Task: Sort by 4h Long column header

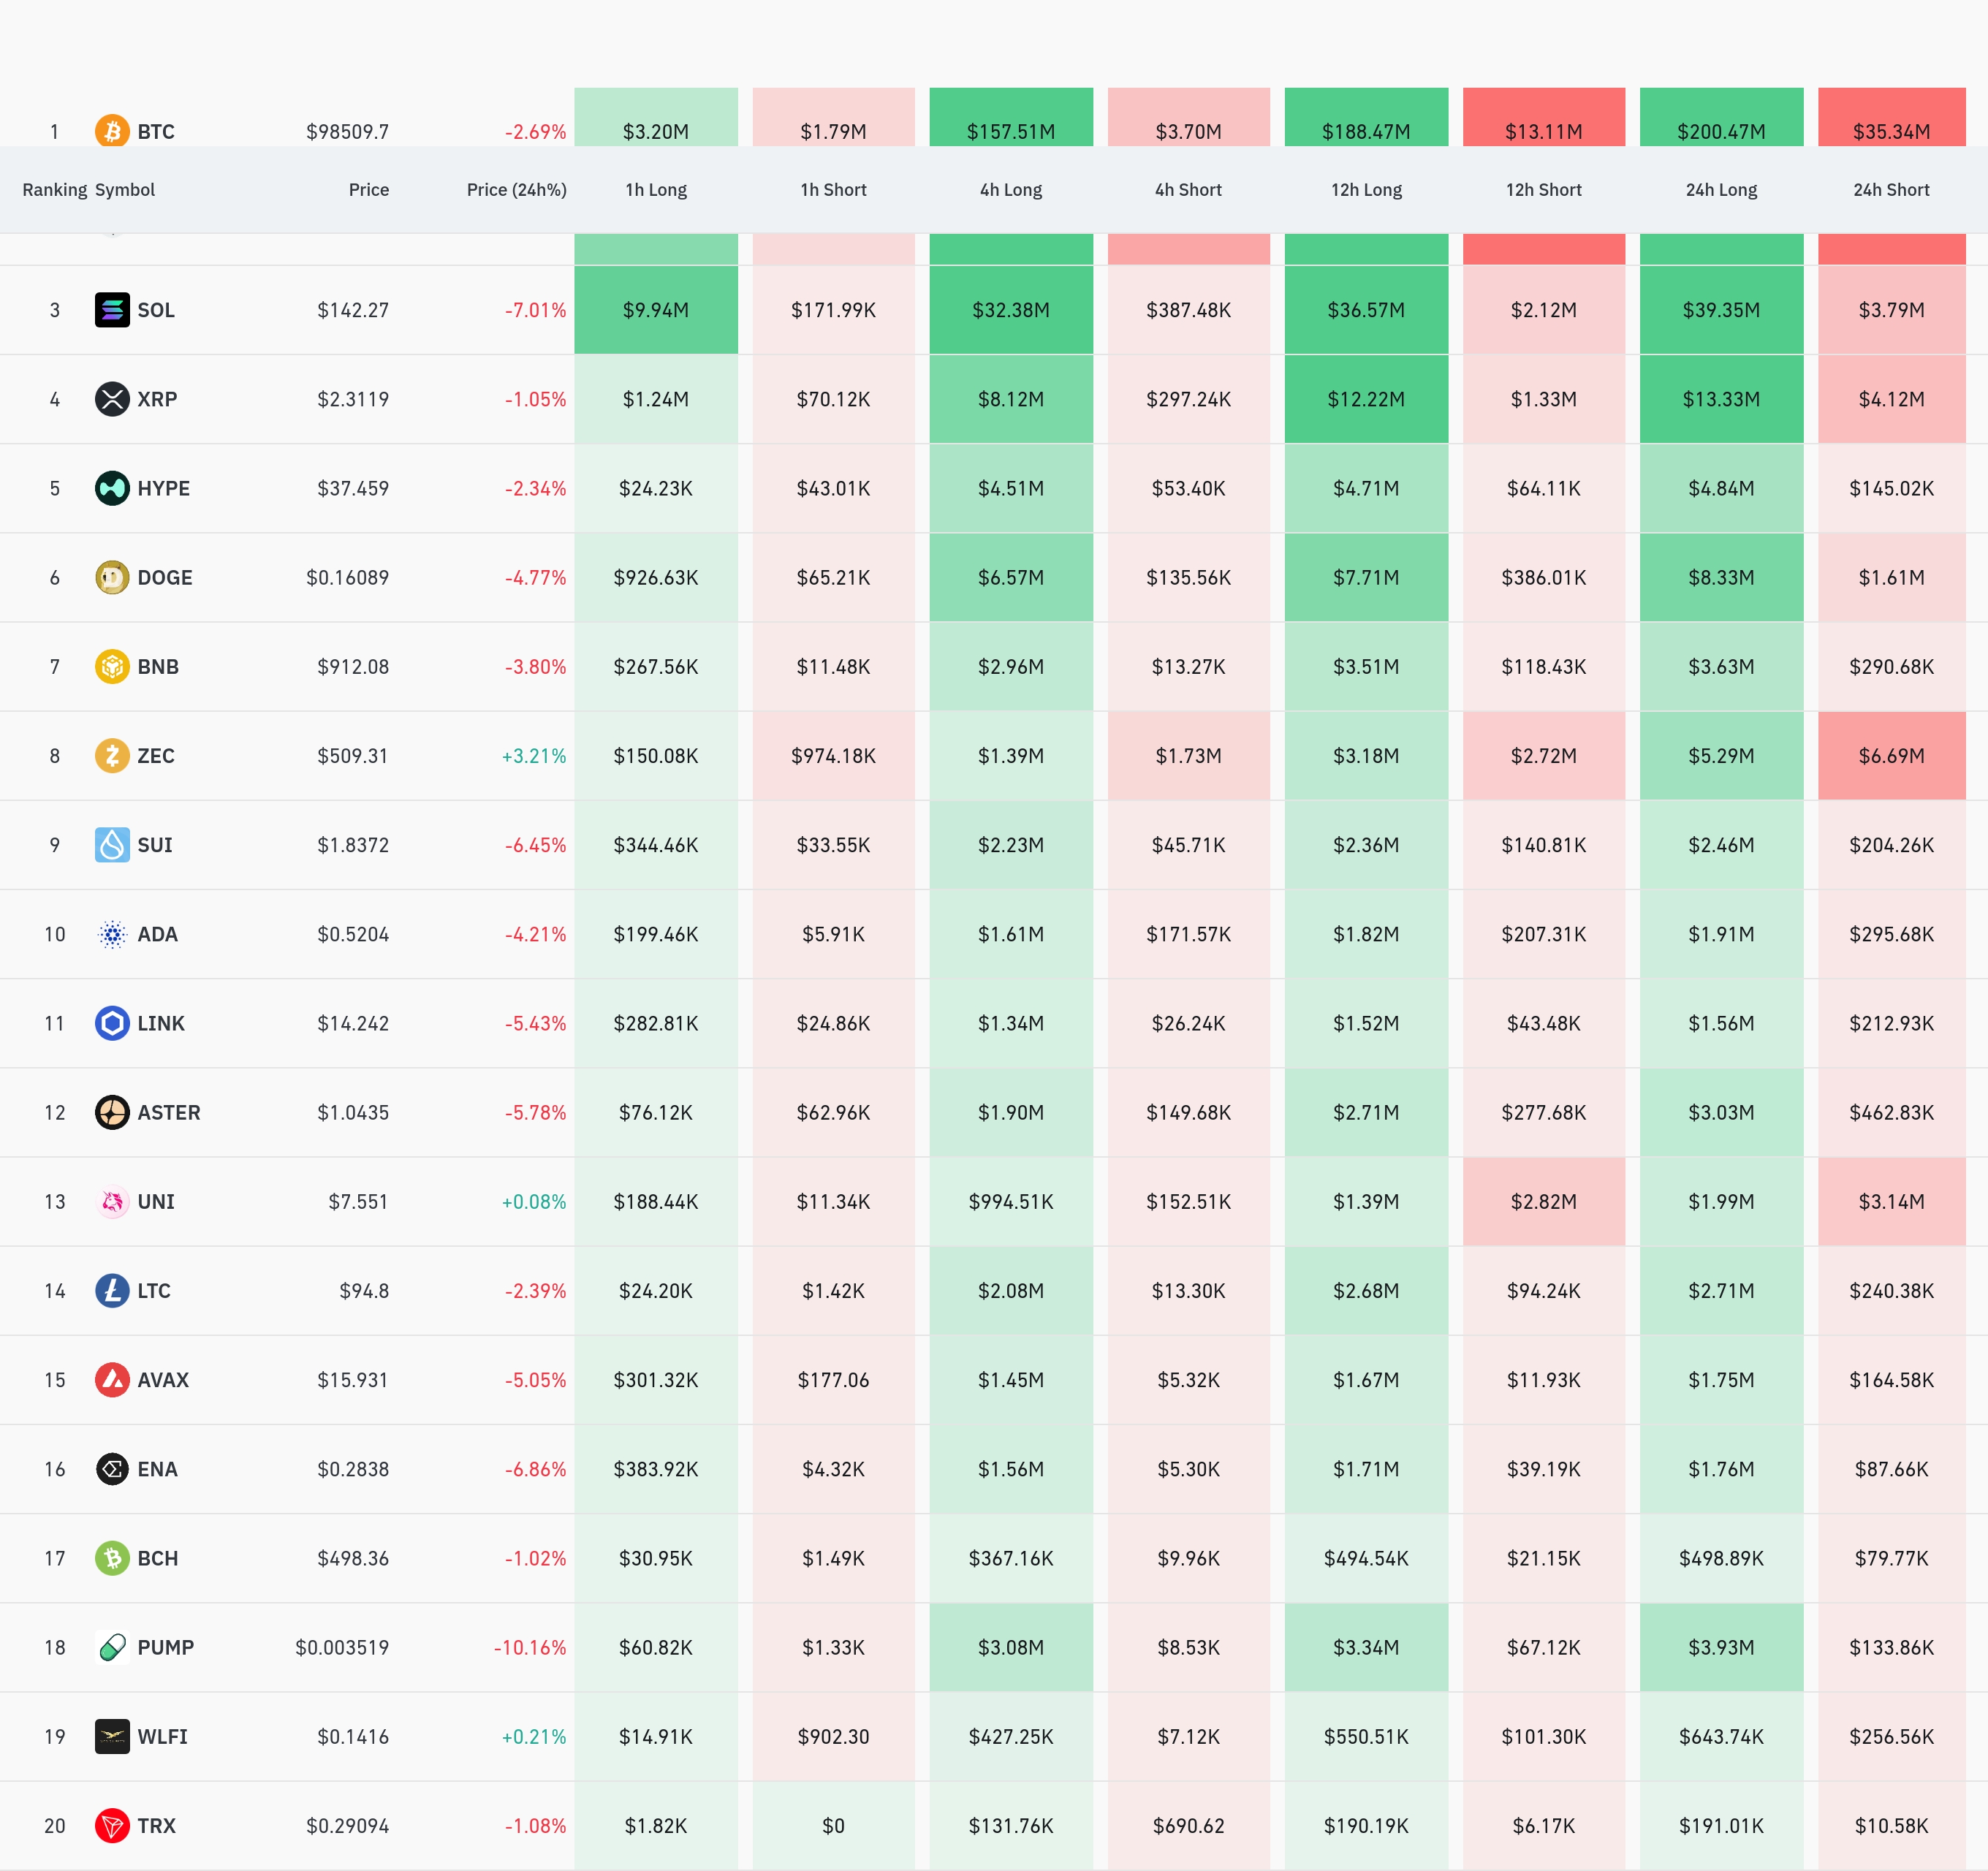Action: point(1010,190)
